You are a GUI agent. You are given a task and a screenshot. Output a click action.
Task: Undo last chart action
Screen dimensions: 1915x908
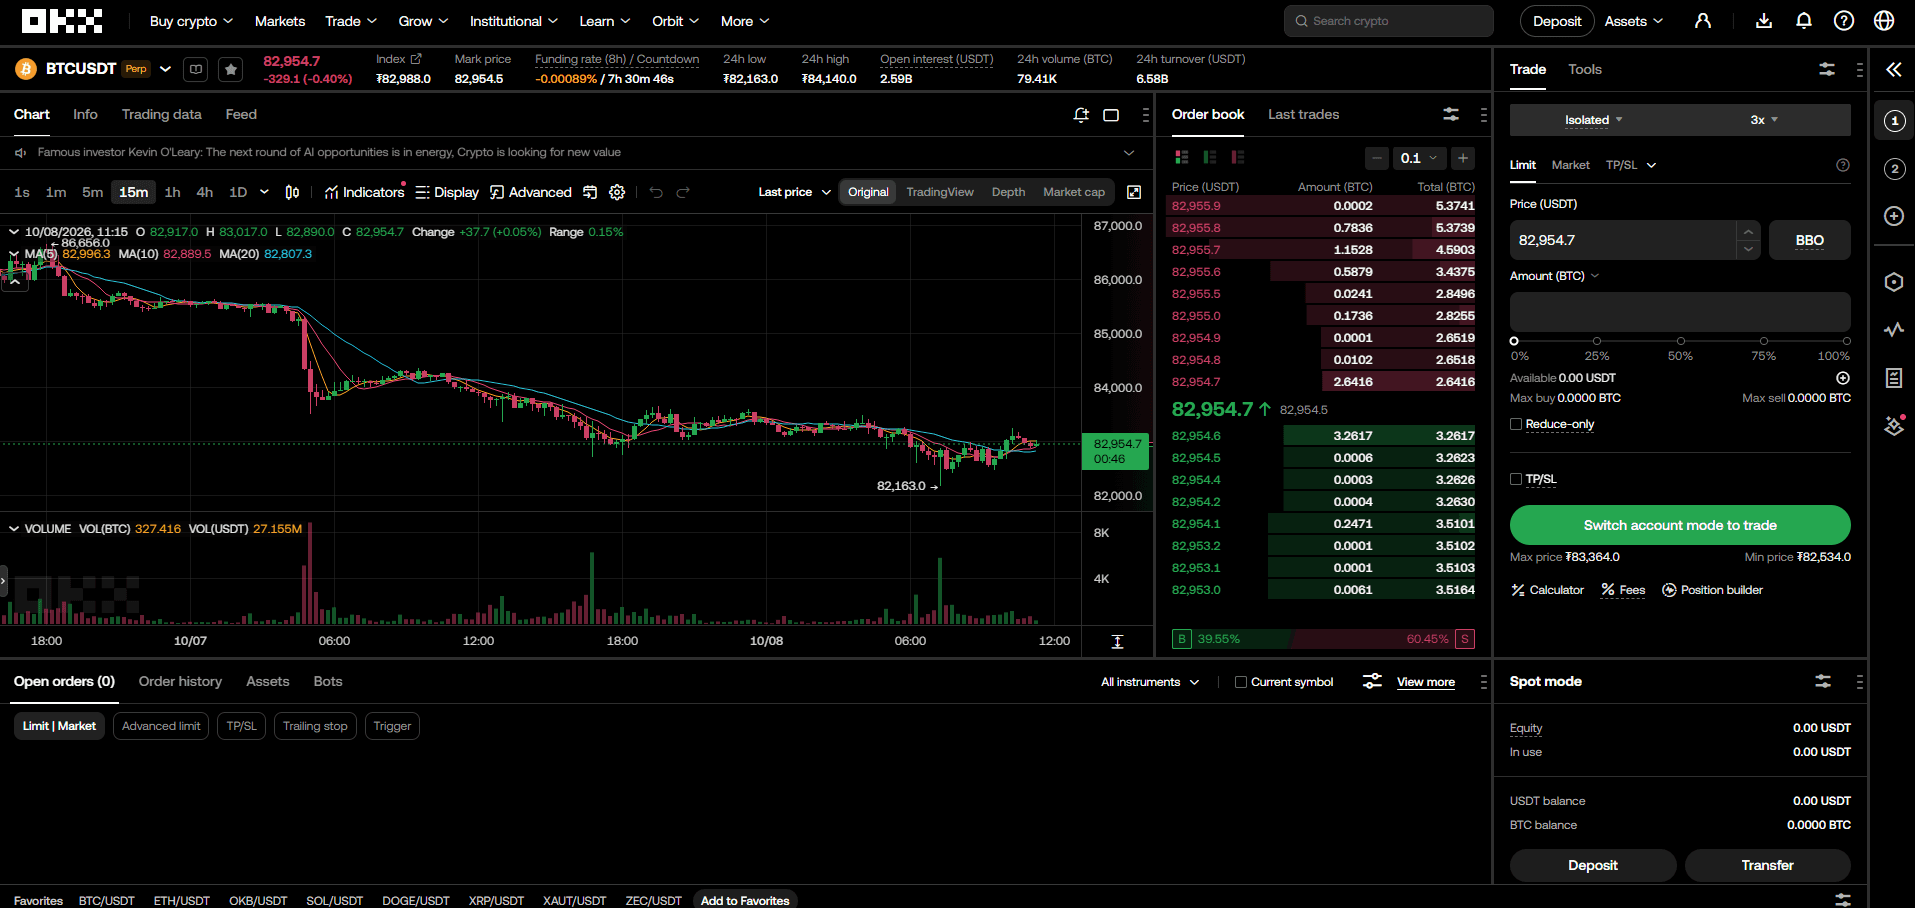pyautogui.click(x=656, y=192)
